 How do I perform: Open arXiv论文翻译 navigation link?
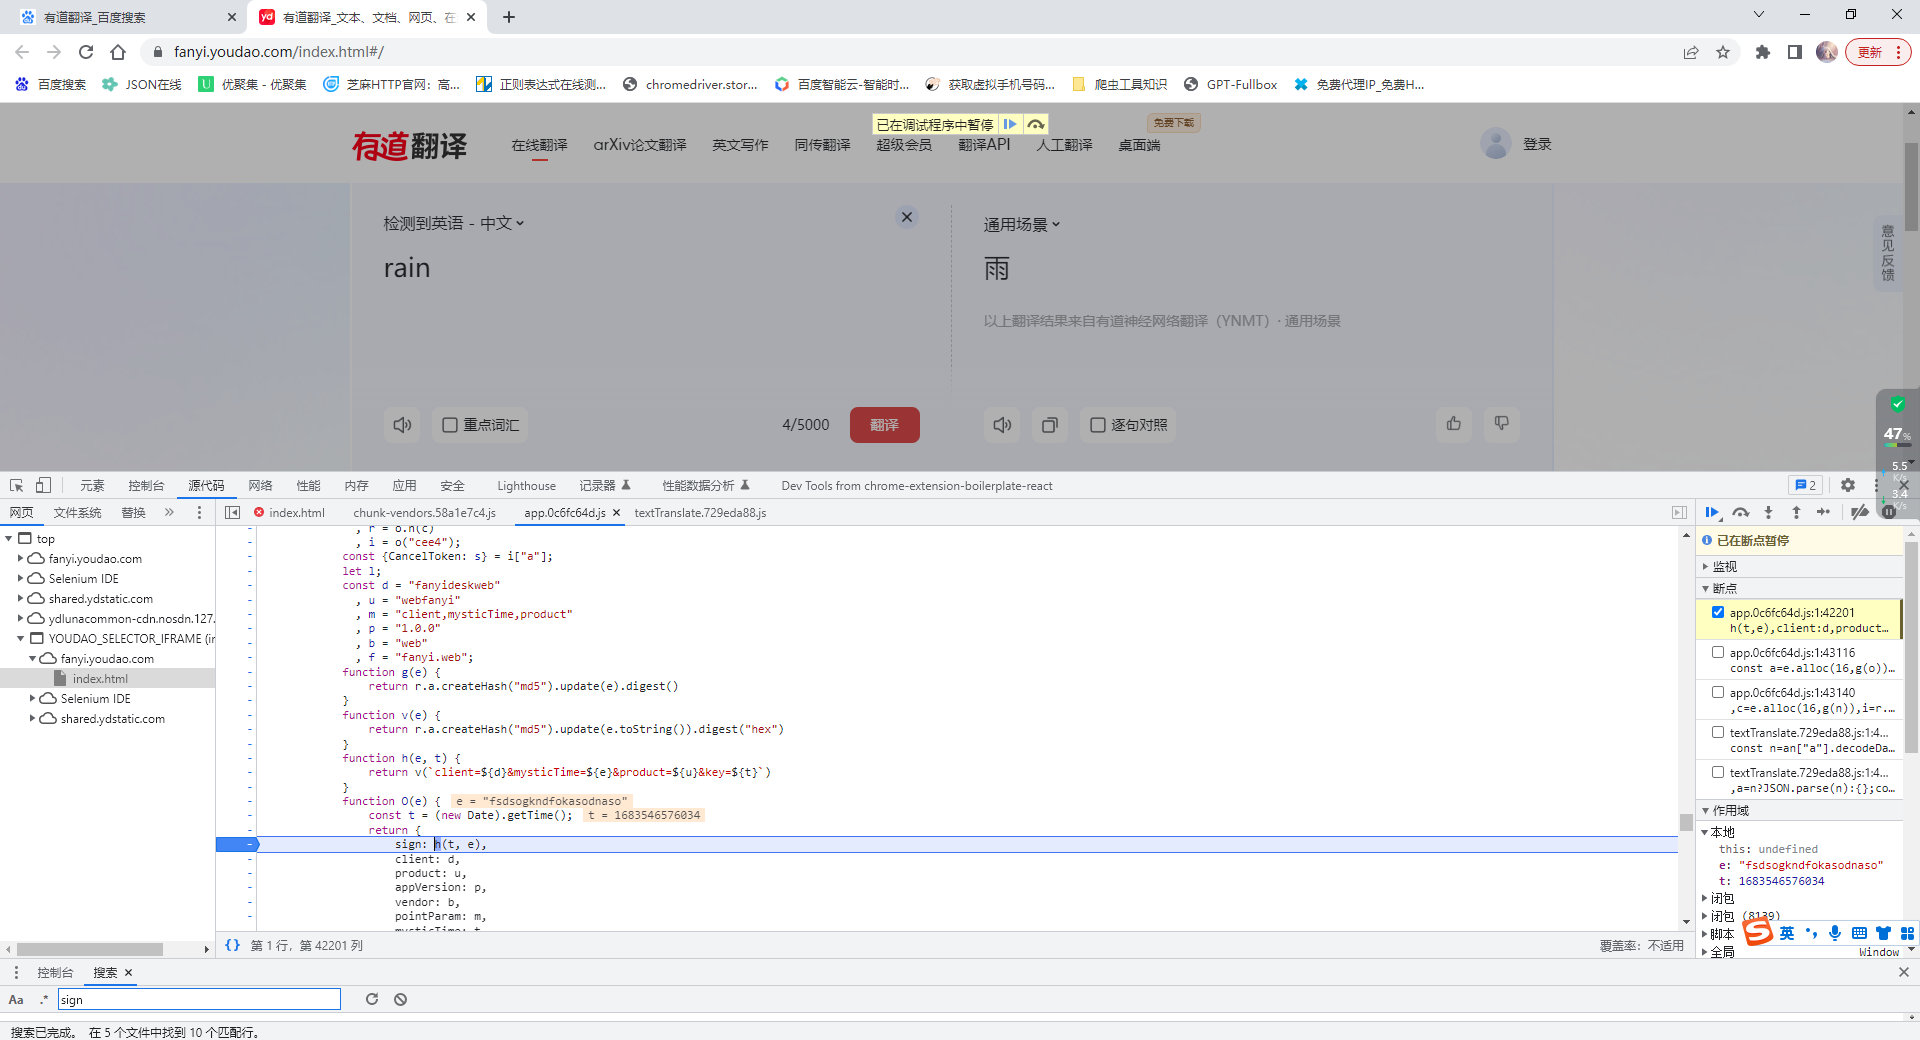pyautogui.click(x=640, y=145)
